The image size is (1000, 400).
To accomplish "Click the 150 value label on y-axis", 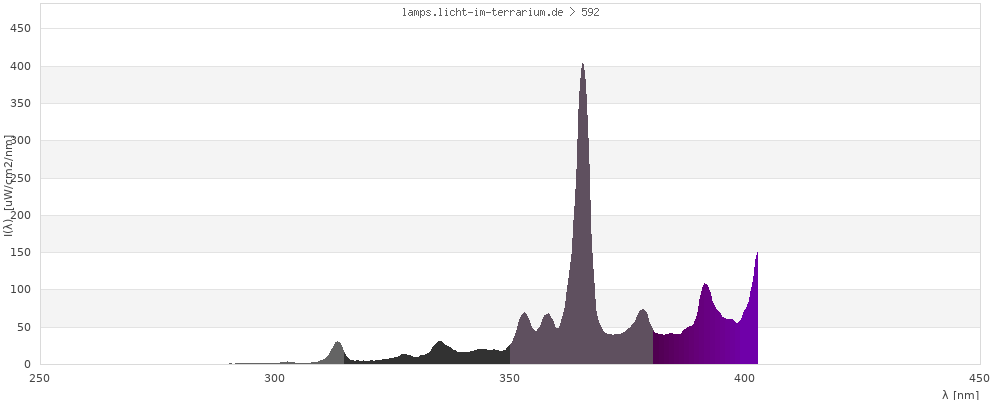I will [x=20, y=252].
